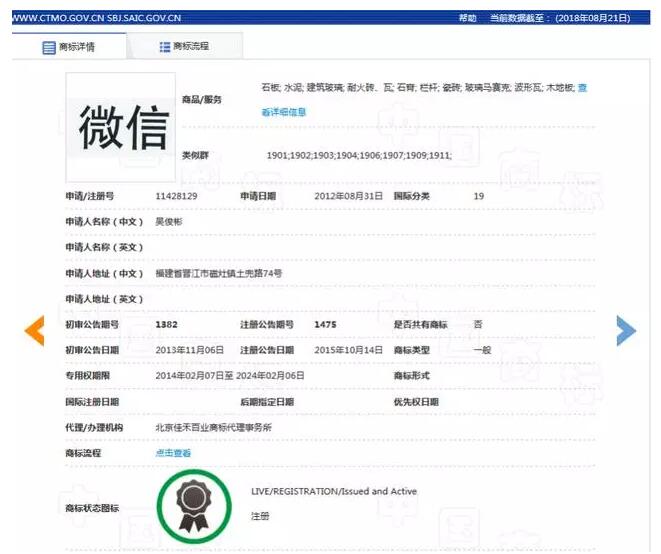Viewport: 661px width, 554px height.
Task: Click the data date 2018年08月21日
Action: click(593, 18)
